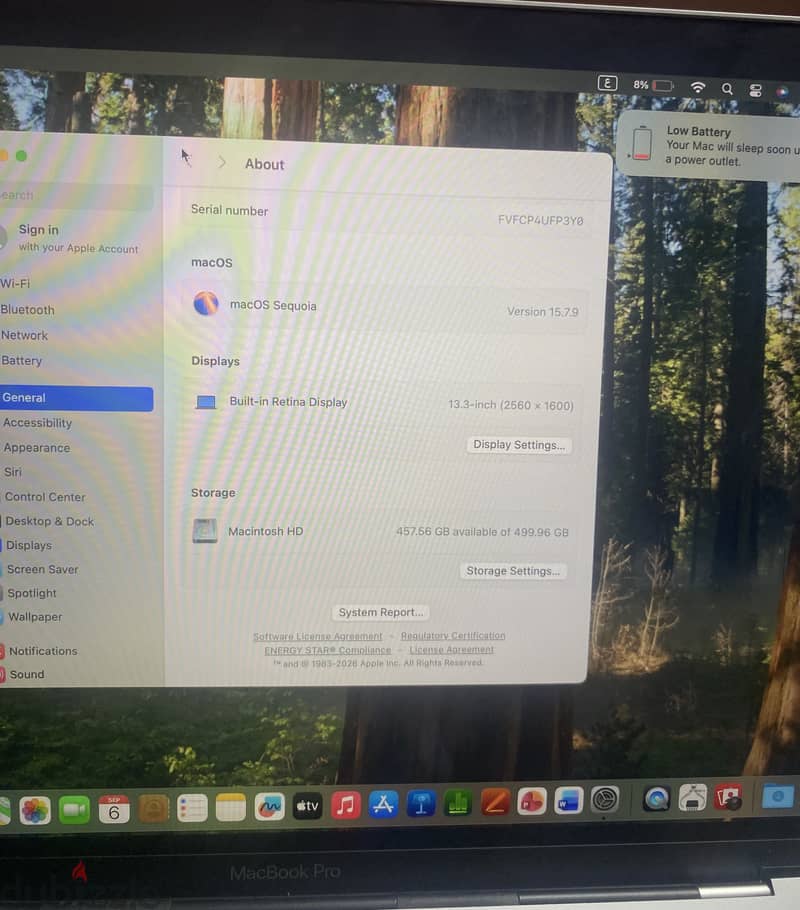Click the System Settings dock icon
Screen dimensions: 800x910
pyautogui.click(x=604, y=800)
